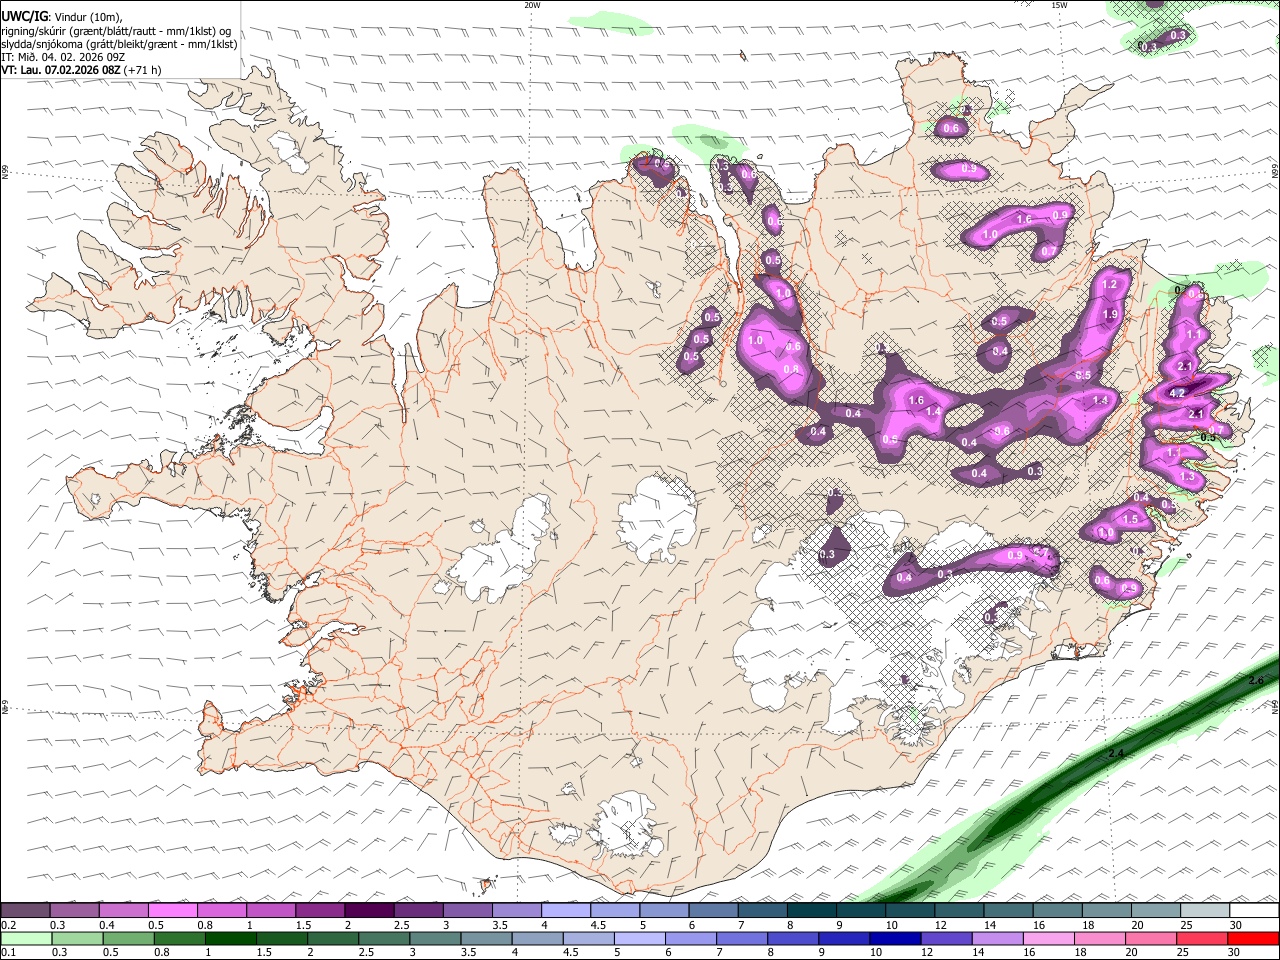1280x960 pixels.
Task: Pick the darkest purple upper swatch starting at 2
Action: coord(369,911)
